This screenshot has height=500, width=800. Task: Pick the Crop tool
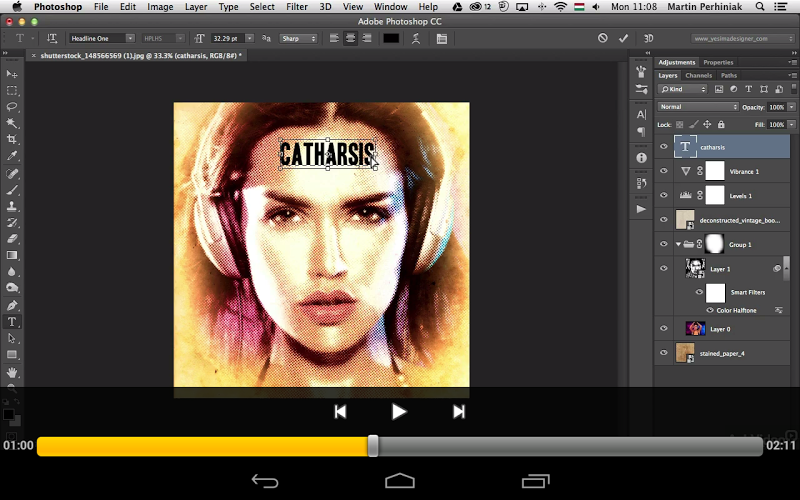(x=12, y=140)
